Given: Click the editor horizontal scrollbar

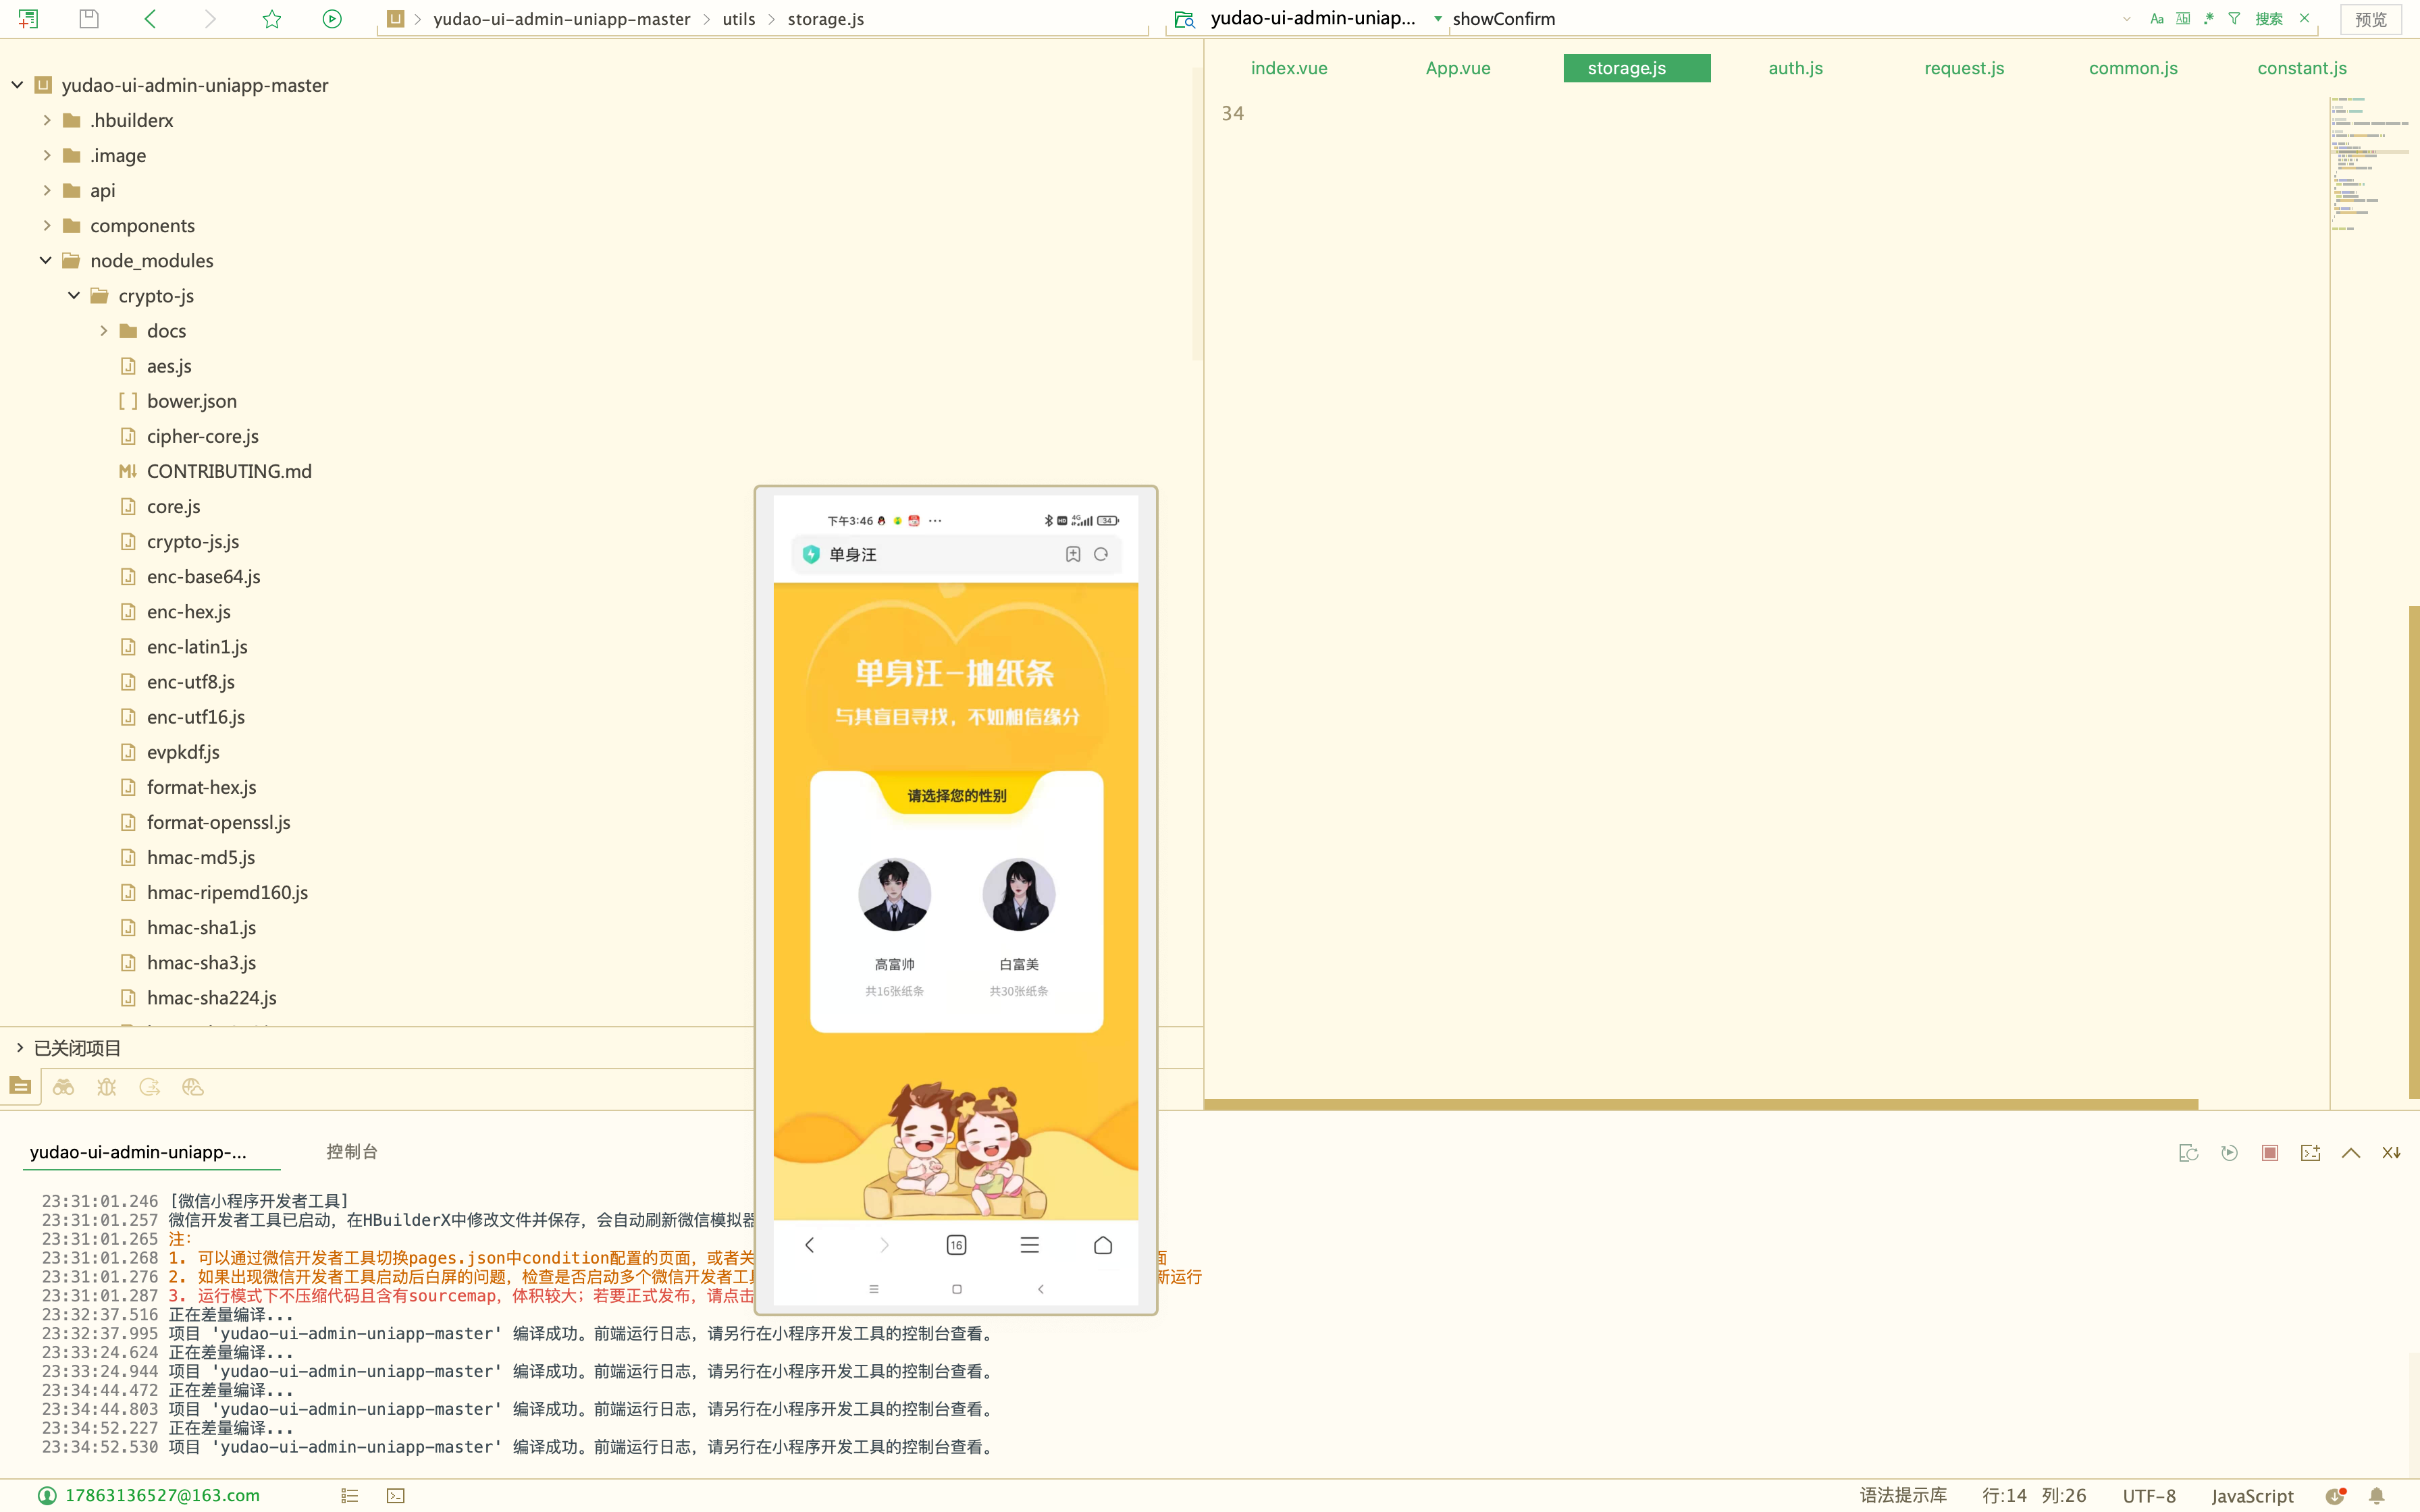Looking at the screenshot, I should pyautogui.click(x=1700, y=1104).
